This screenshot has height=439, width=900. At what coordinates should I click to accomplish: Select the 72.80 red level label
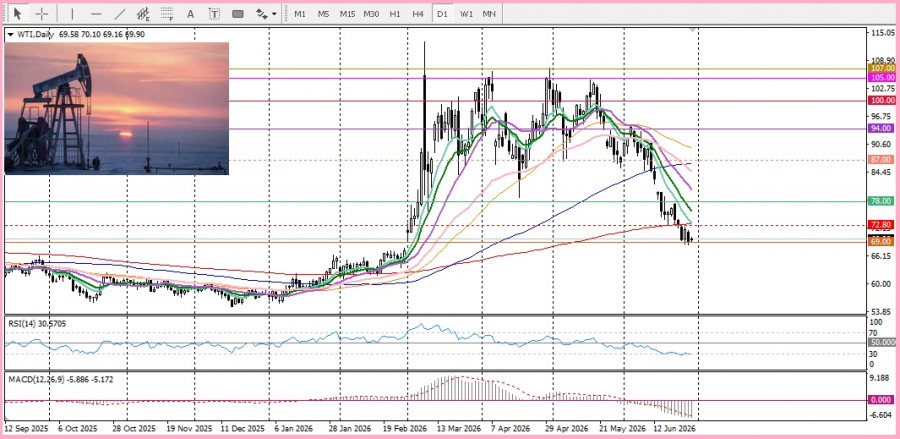pyautogui.click(x=882, y=224)
